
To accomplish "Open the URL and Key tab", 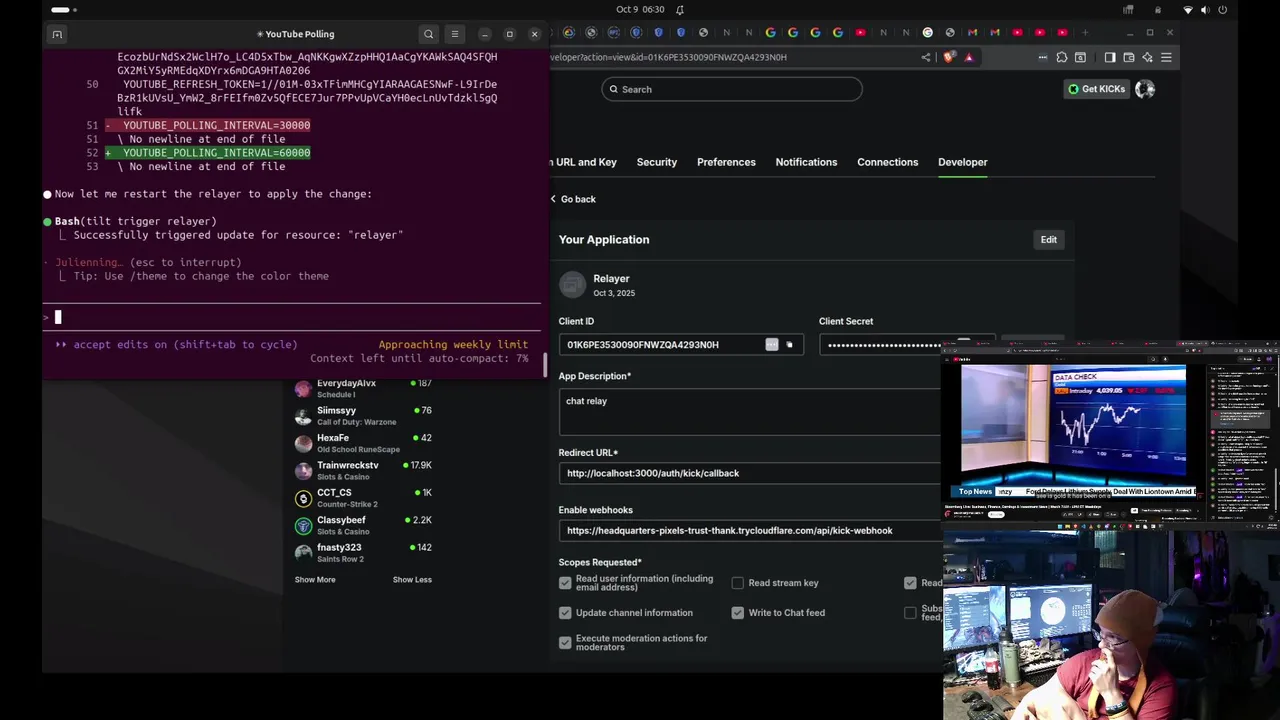I will tap(583, 162).
